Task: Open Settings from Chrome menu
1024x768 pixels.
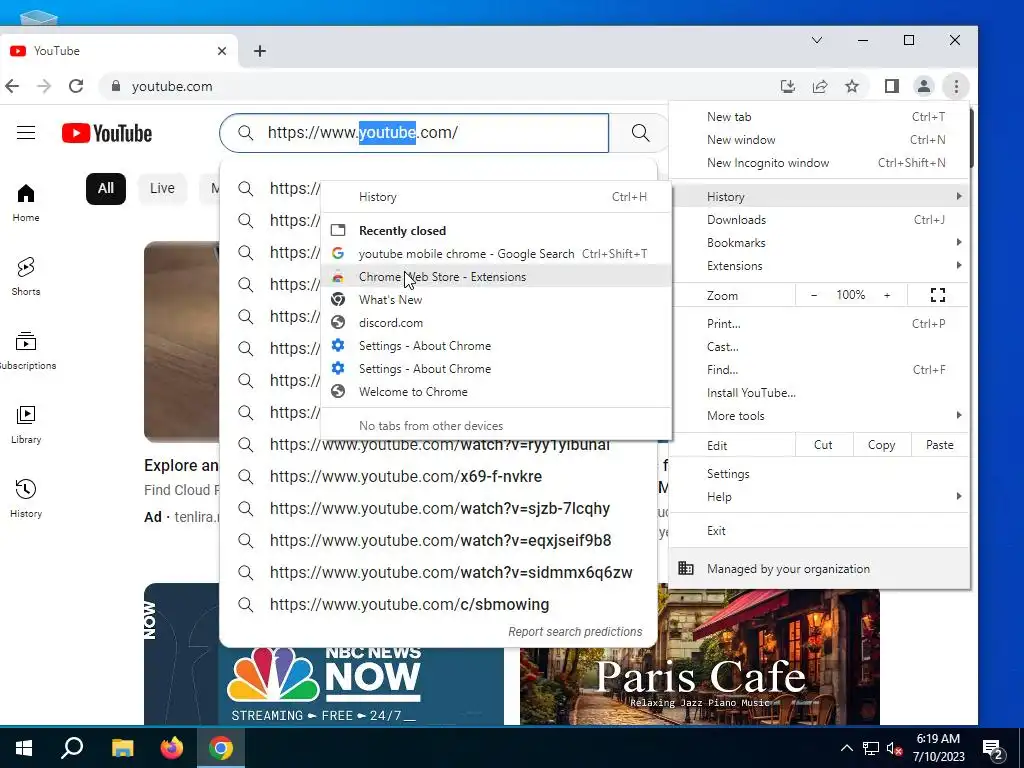Action: 820,473
